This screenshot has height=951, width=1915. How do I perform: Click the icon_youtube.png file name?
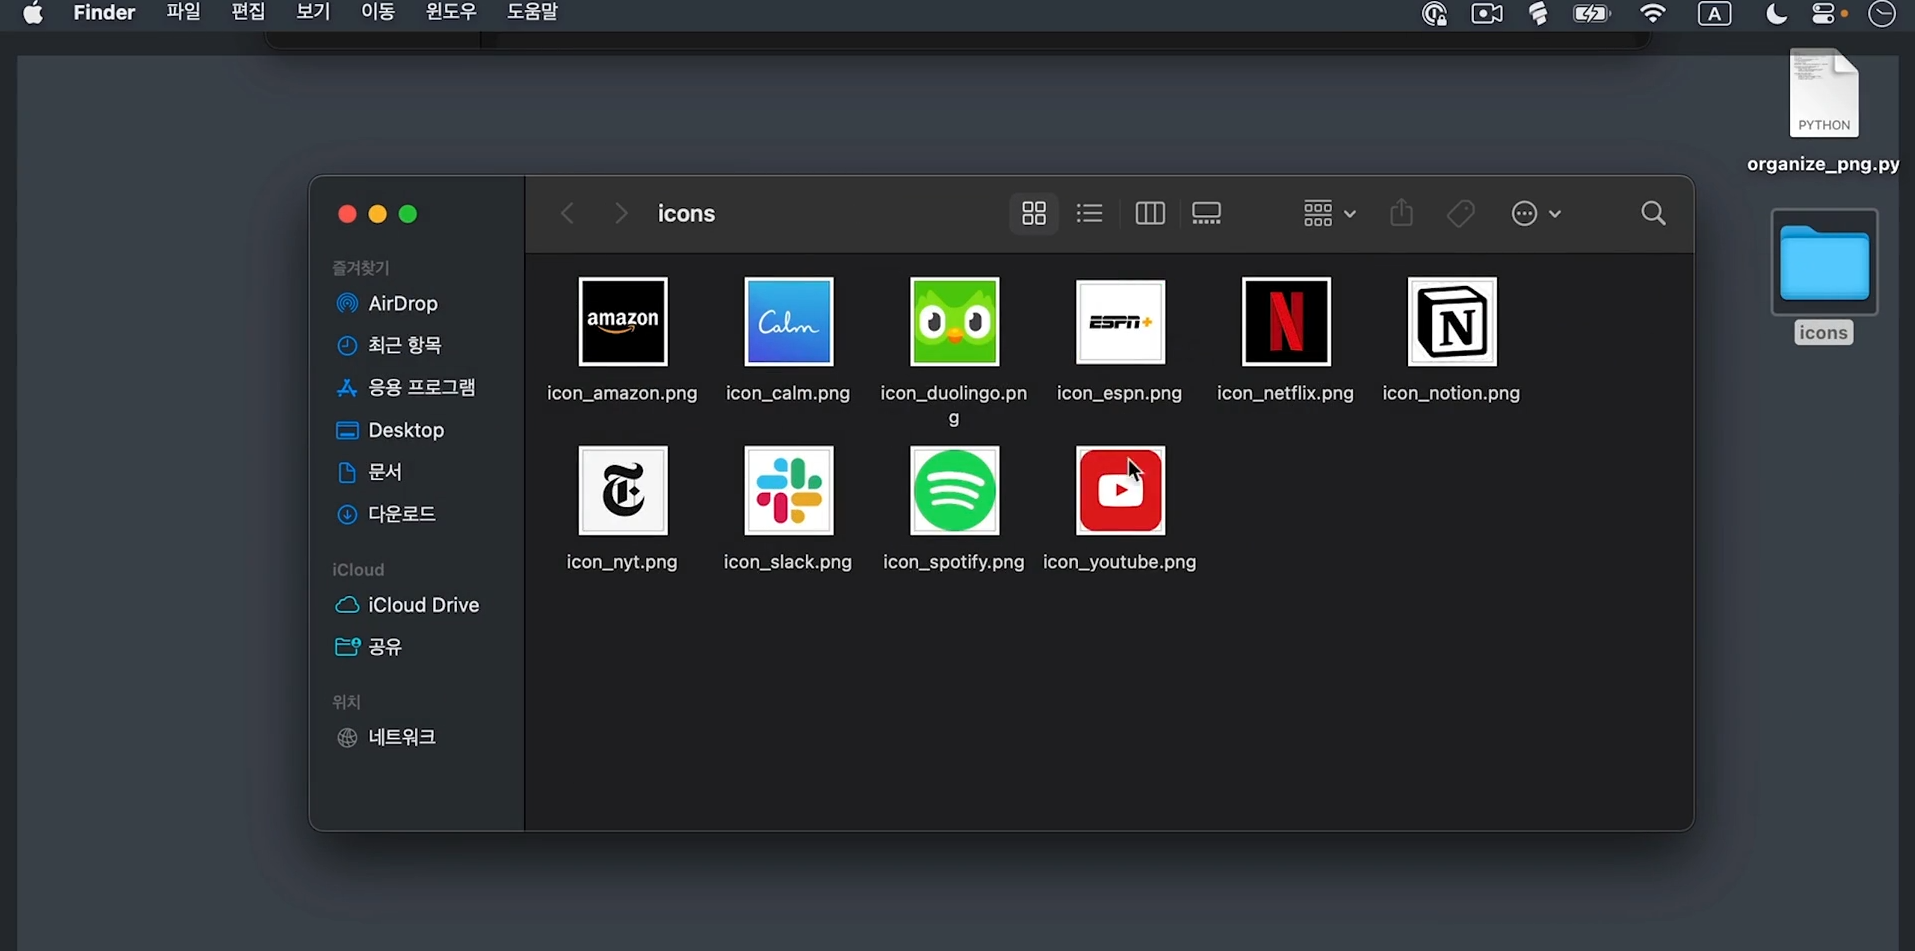point(1120,562)
